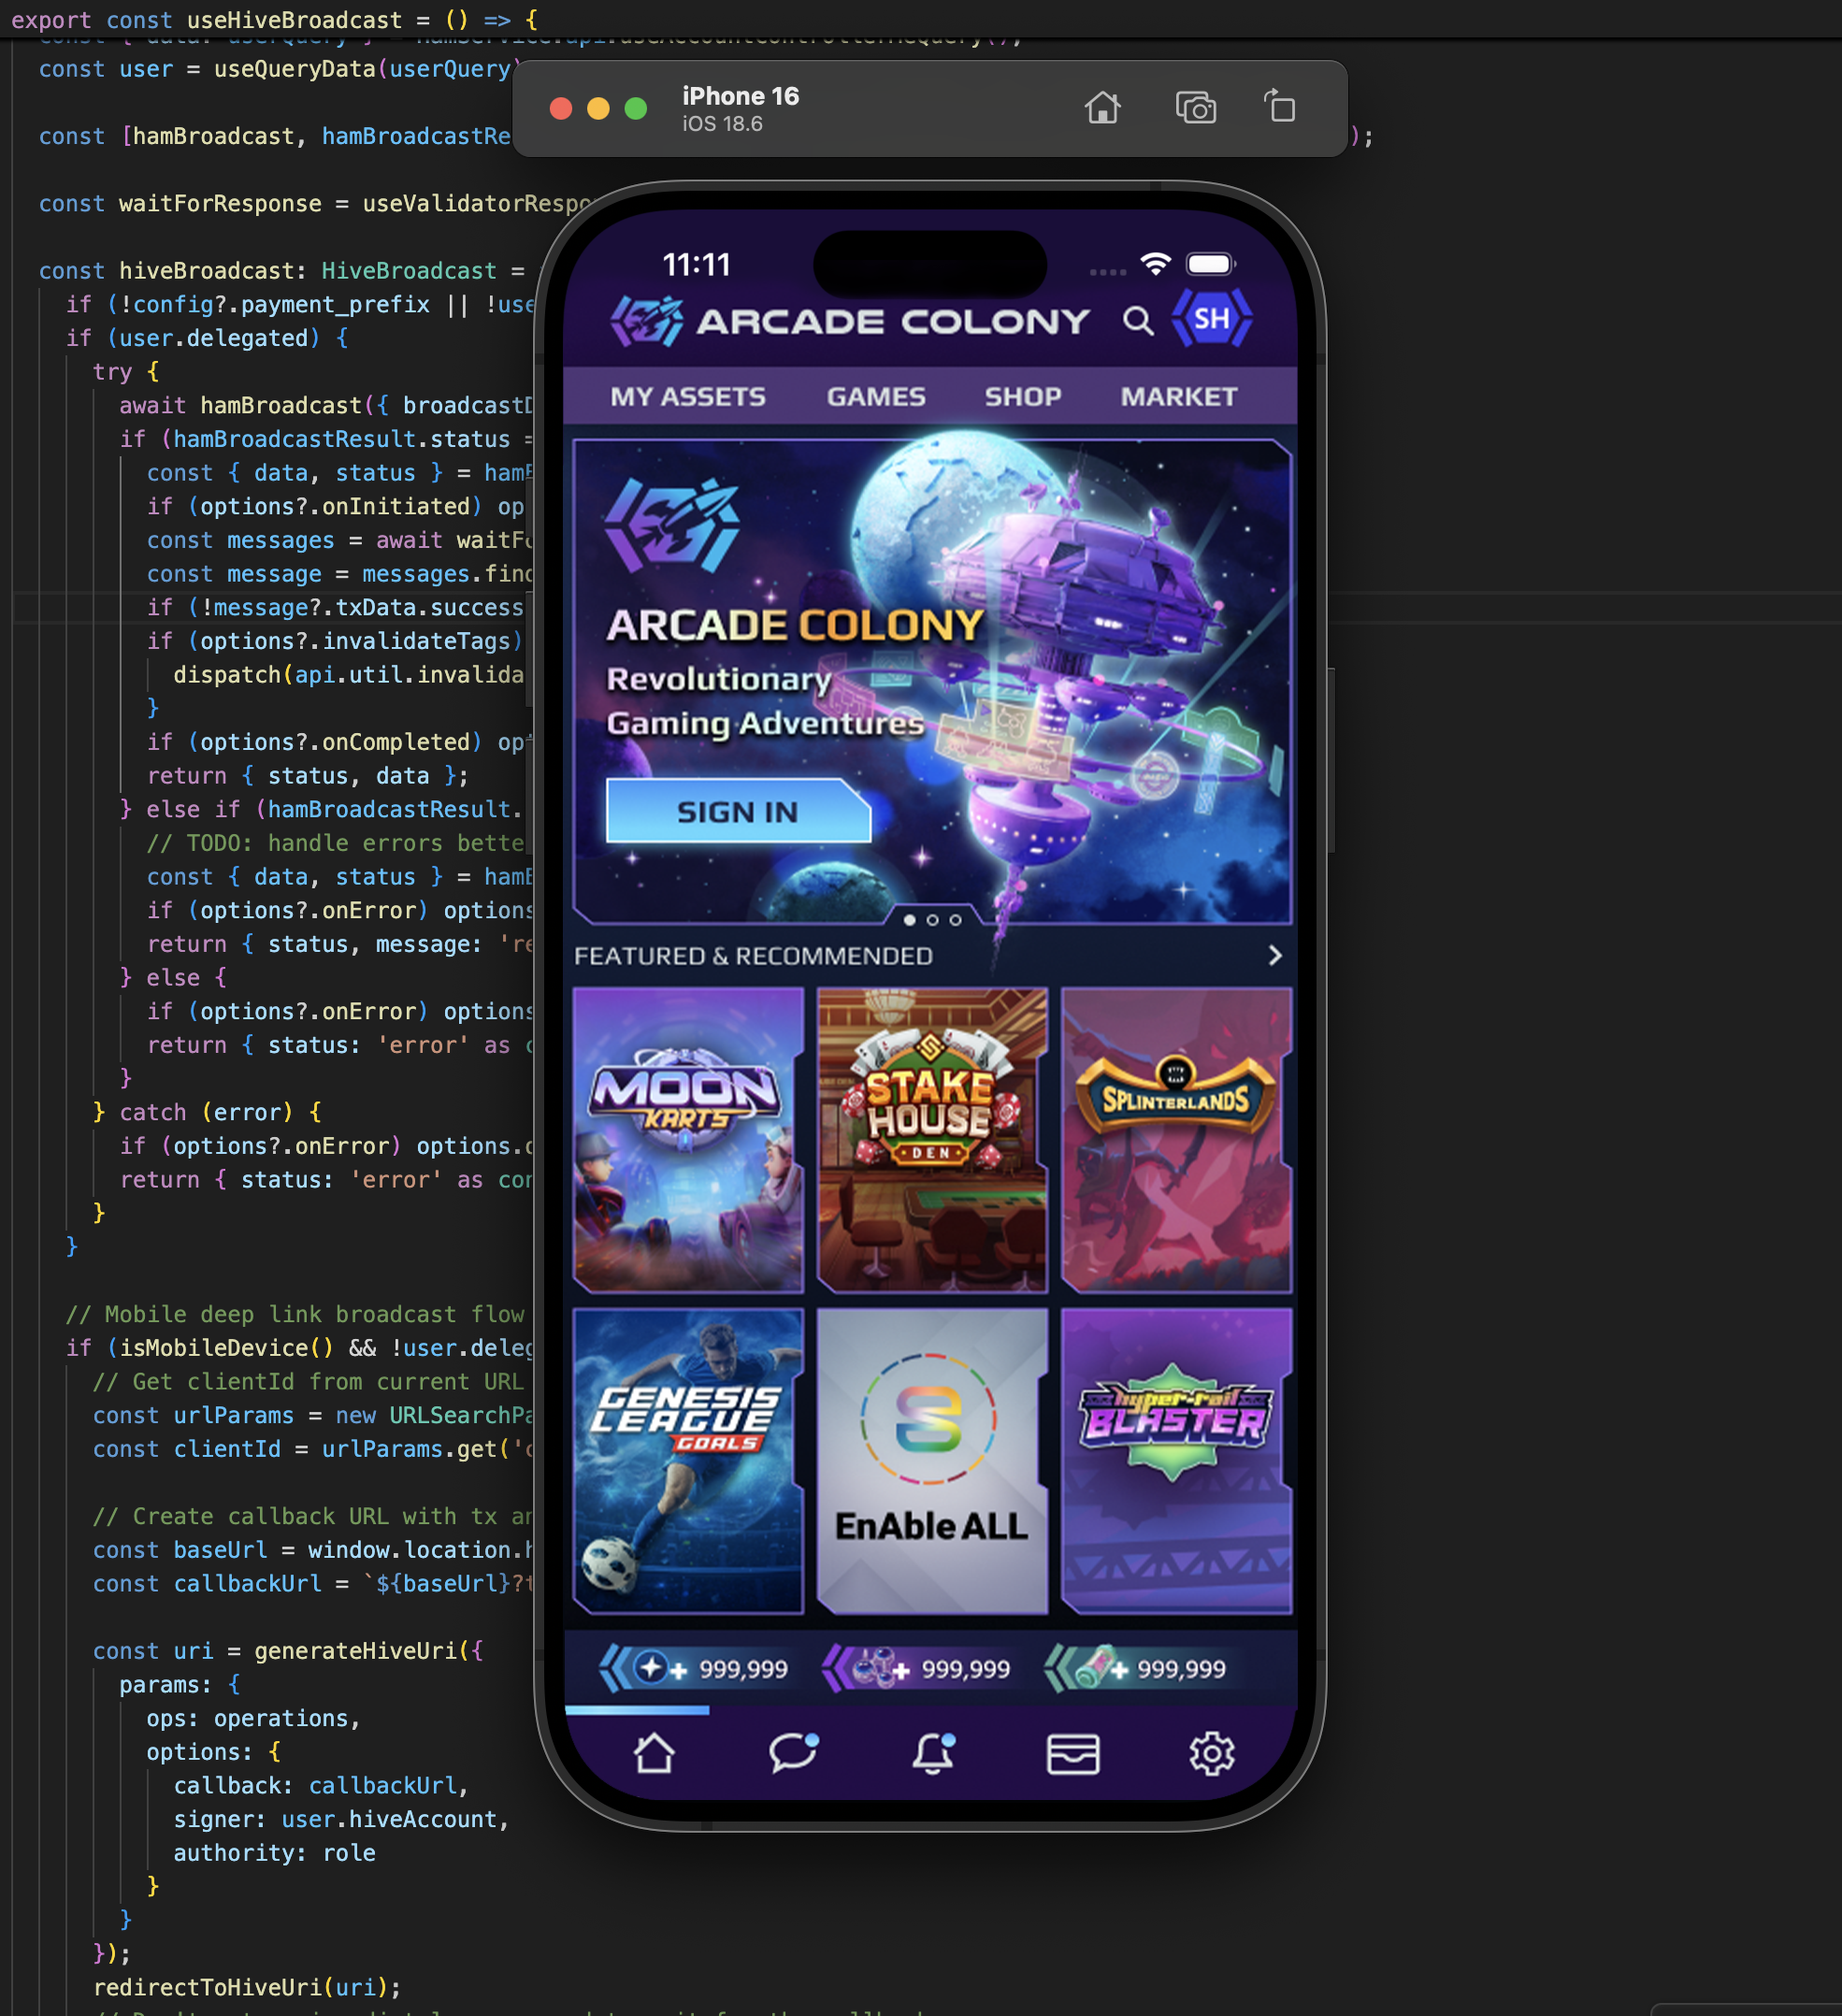The image size is (1842, 2016).
Task: Rotate the iPhone 16 simulator device
Action: pyautogui.click(x=1279, y=106)
